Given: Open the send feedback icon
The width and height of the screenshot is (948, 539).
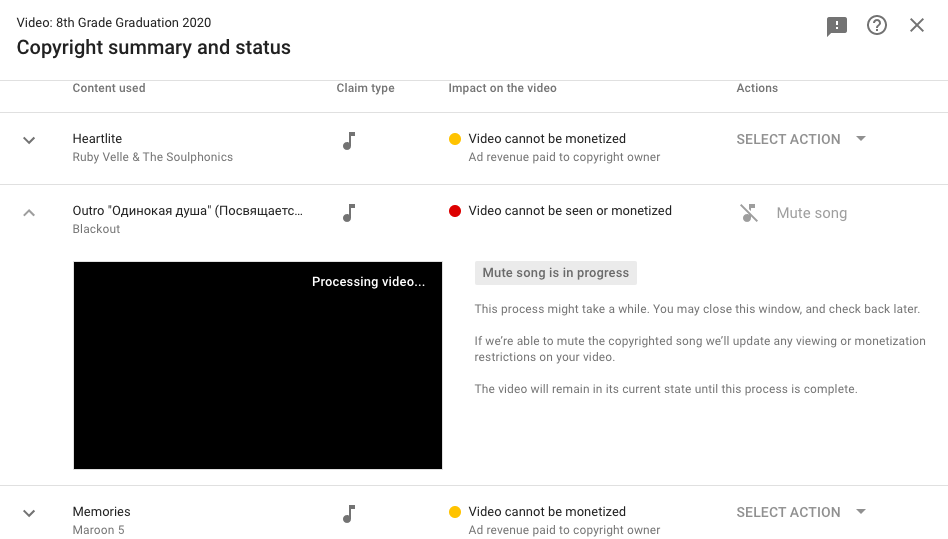Looking at the screenshot, I should [837, 26].
